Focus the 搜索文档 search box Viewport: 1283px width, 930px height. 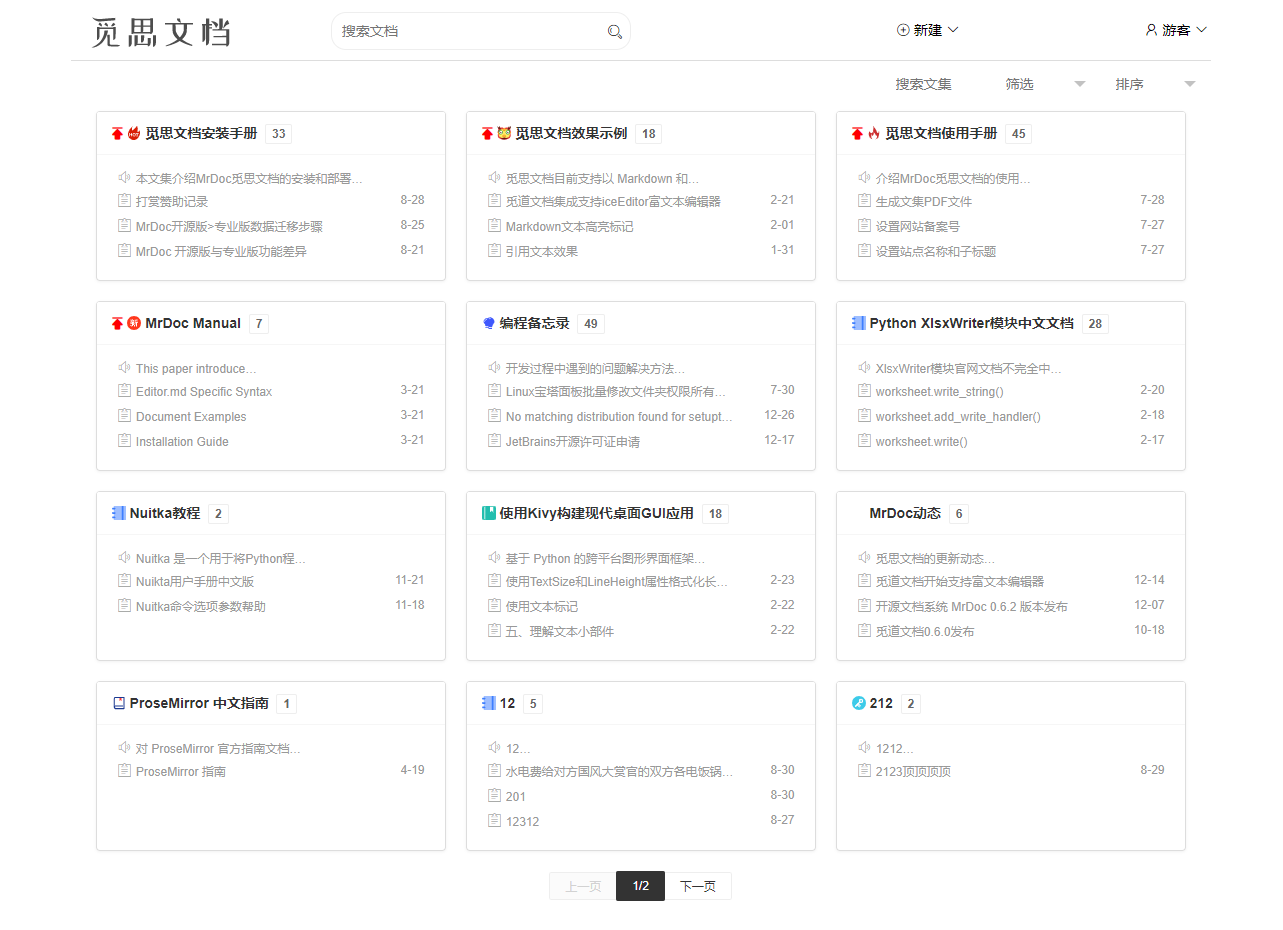point(470,31)
